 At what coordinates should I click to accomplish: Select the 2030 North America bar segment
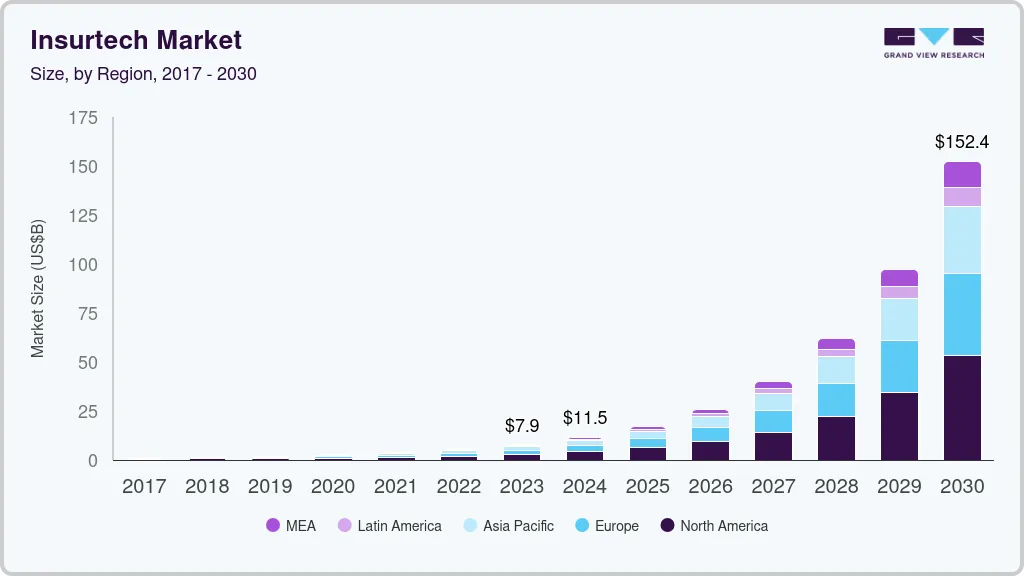point(962,407)
